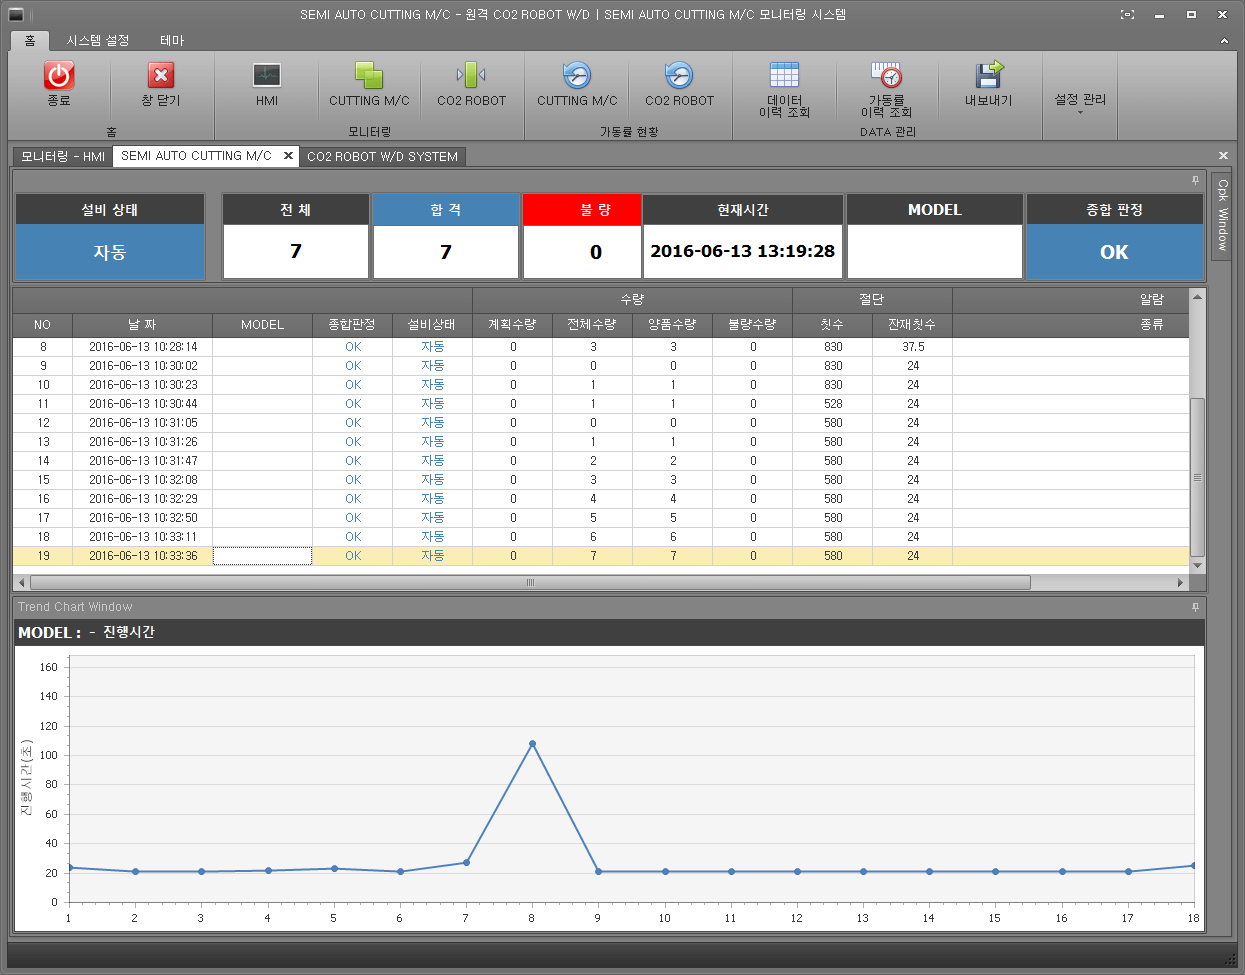
Task: Open CUTTING M/C 가동률 현황 icon
Action: coord(577,76)
